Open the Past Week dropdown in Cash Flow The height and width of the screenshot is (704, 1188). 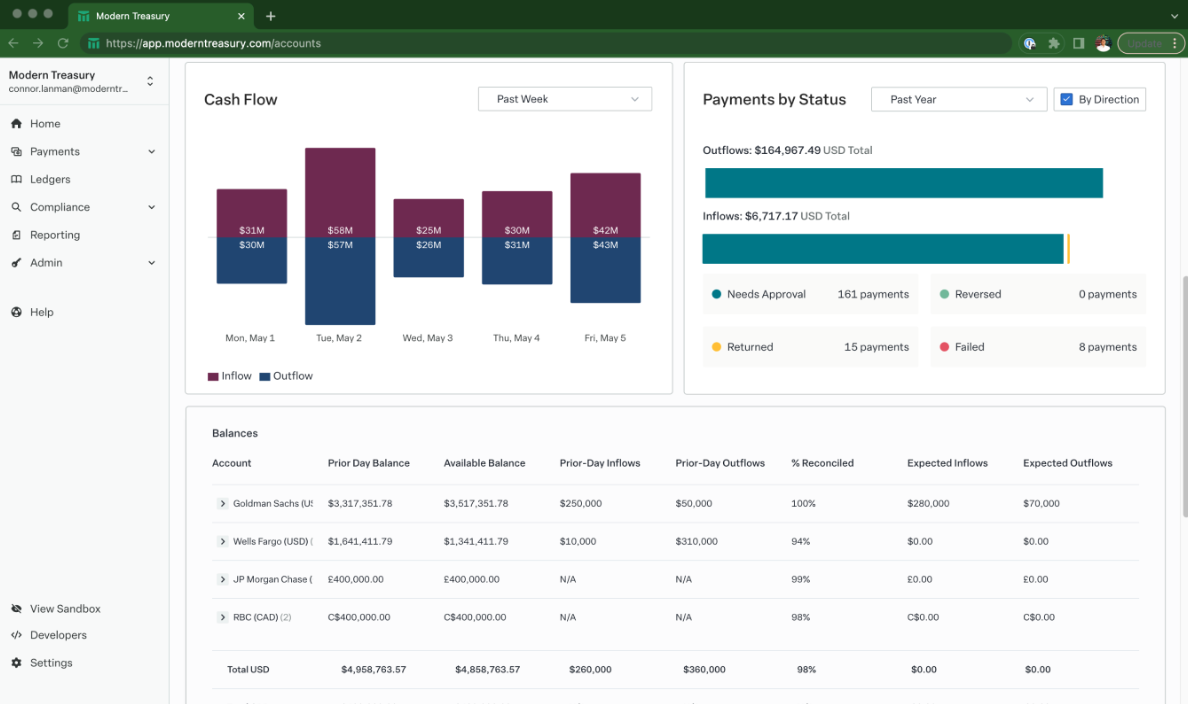click(x=564, y=99)
